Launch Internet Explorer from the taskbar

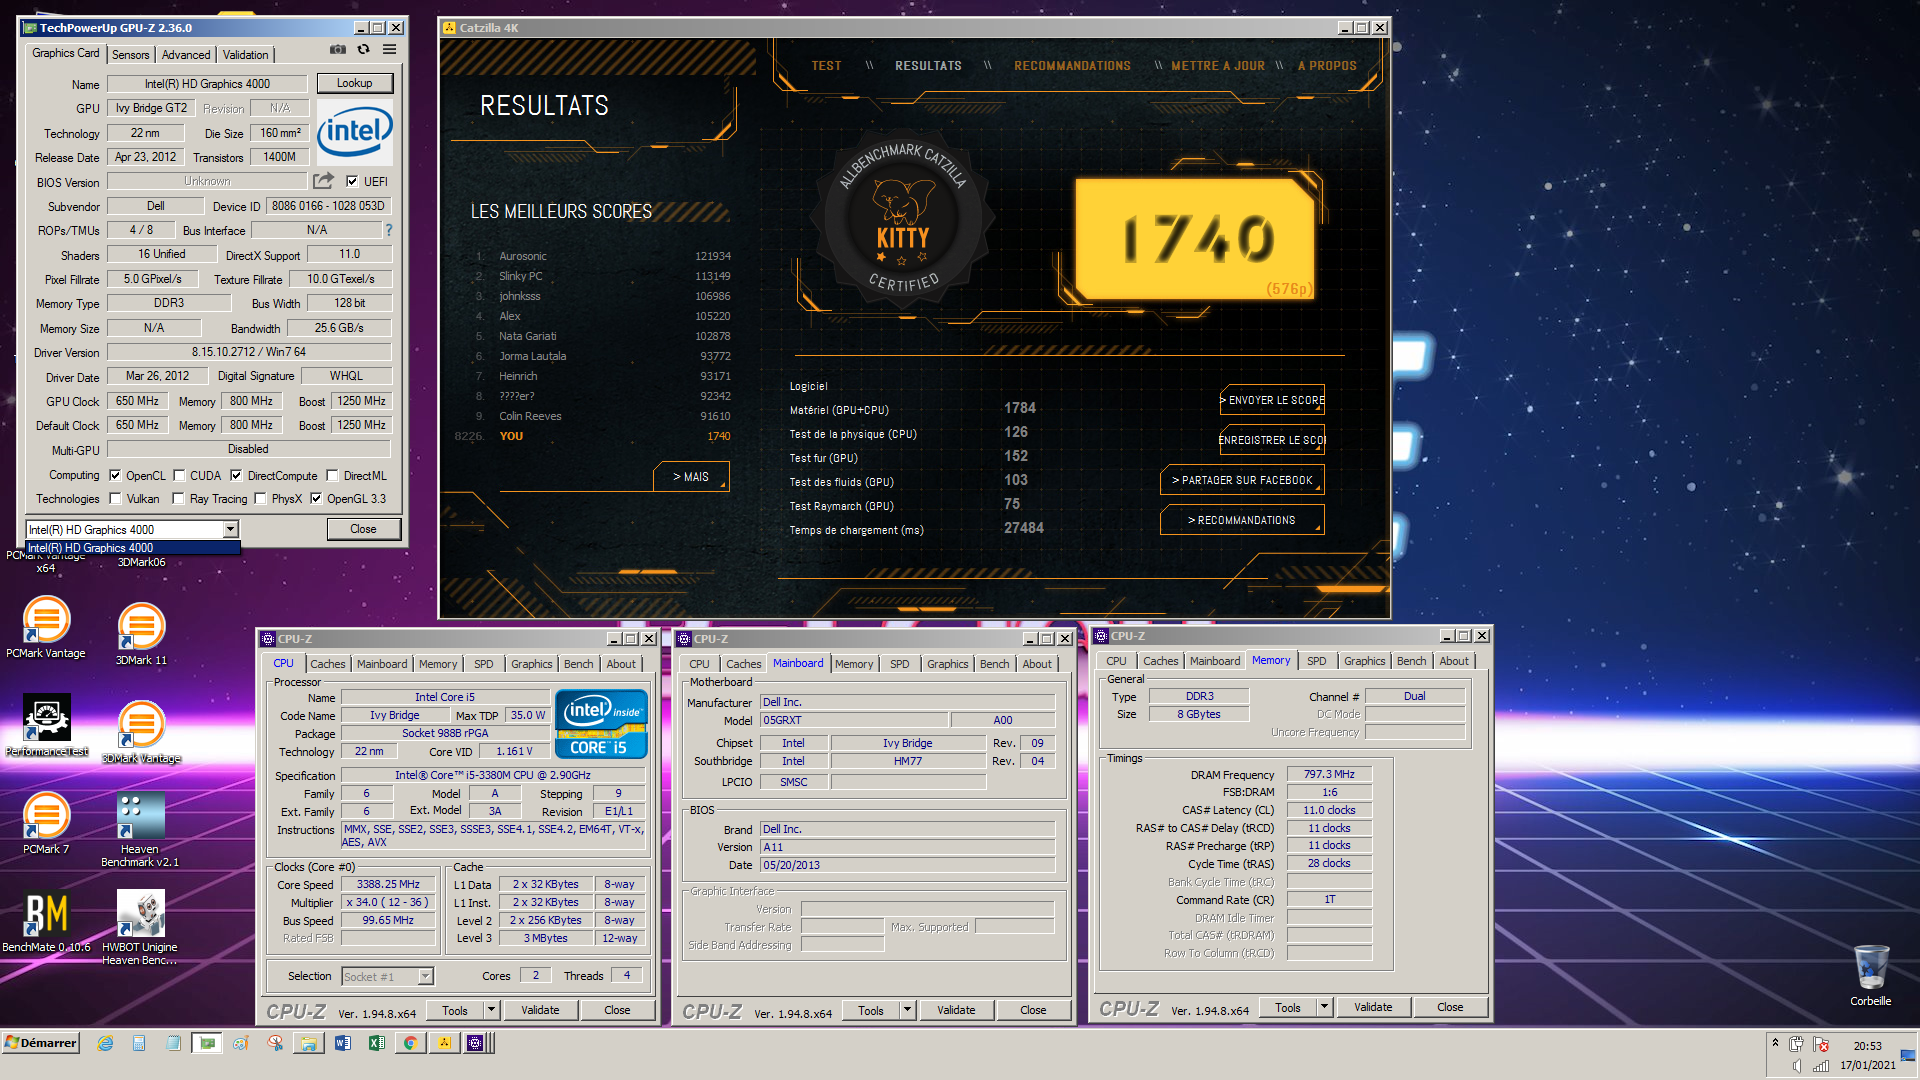pyautogui.click(x=105, y=1043)
